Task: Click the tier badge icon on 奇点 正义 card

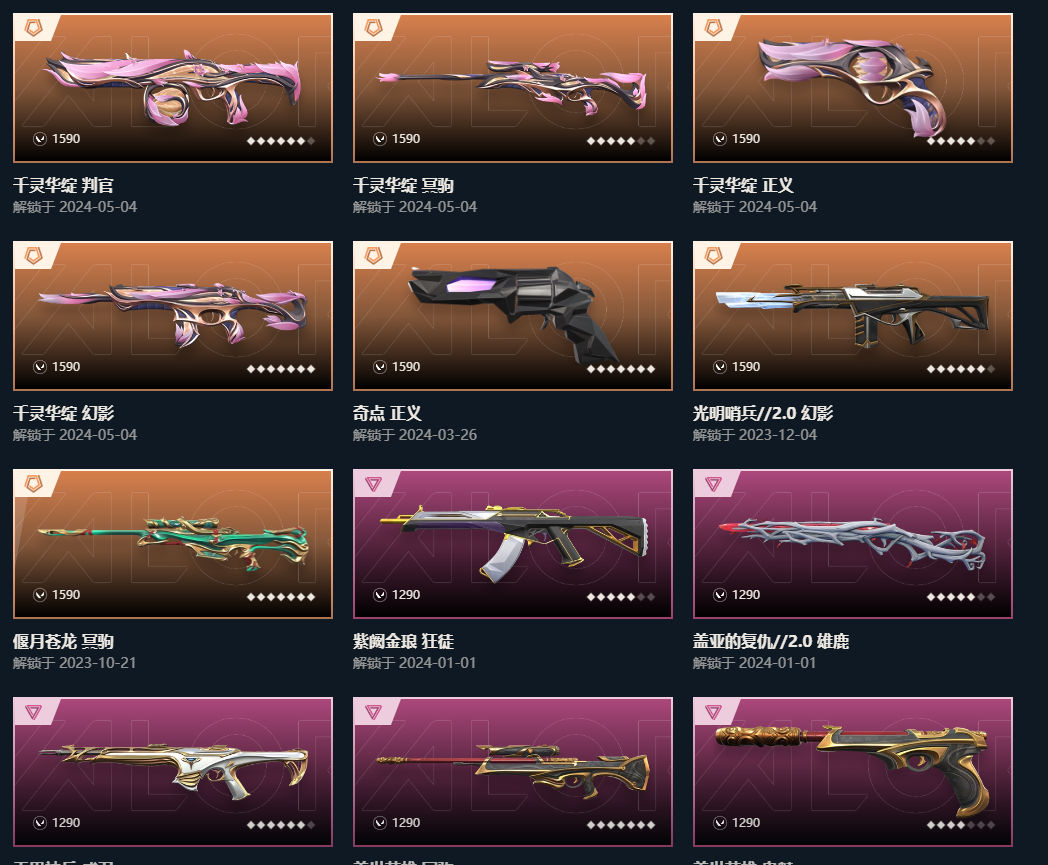Action: coord(374,255)
